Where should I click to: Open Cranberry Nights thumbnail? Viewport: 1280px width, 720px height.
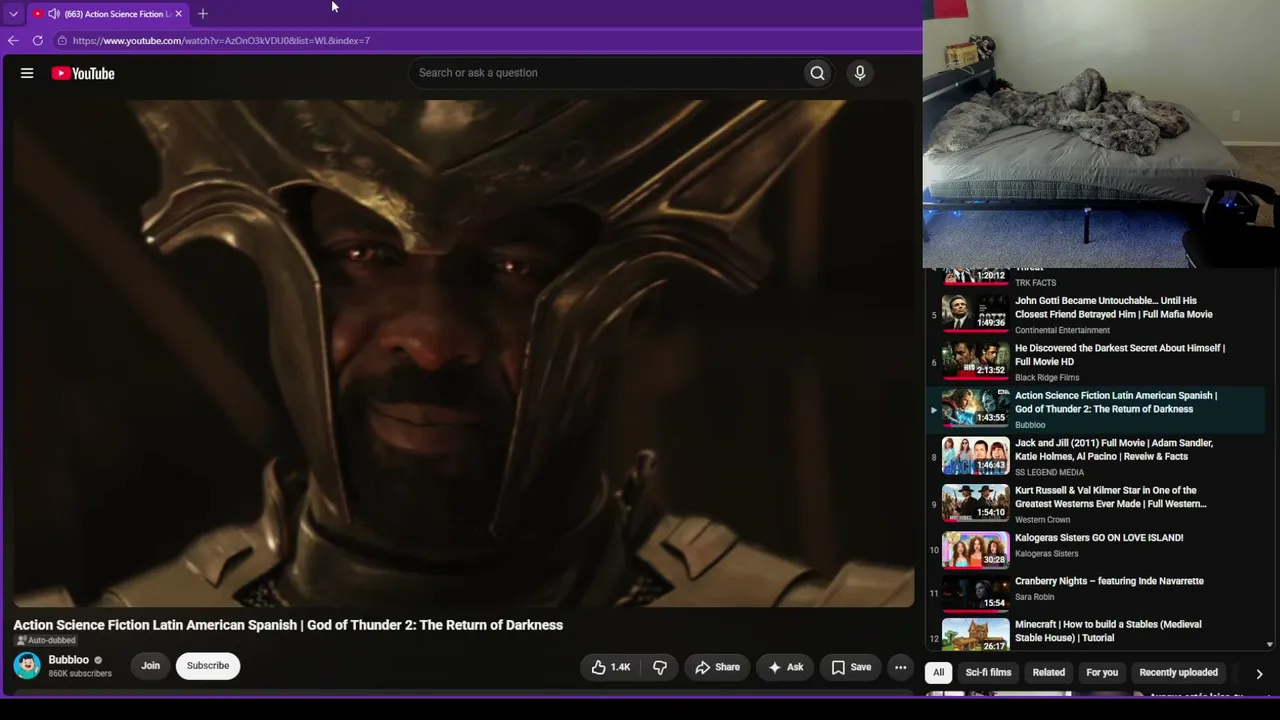(975, 592)
